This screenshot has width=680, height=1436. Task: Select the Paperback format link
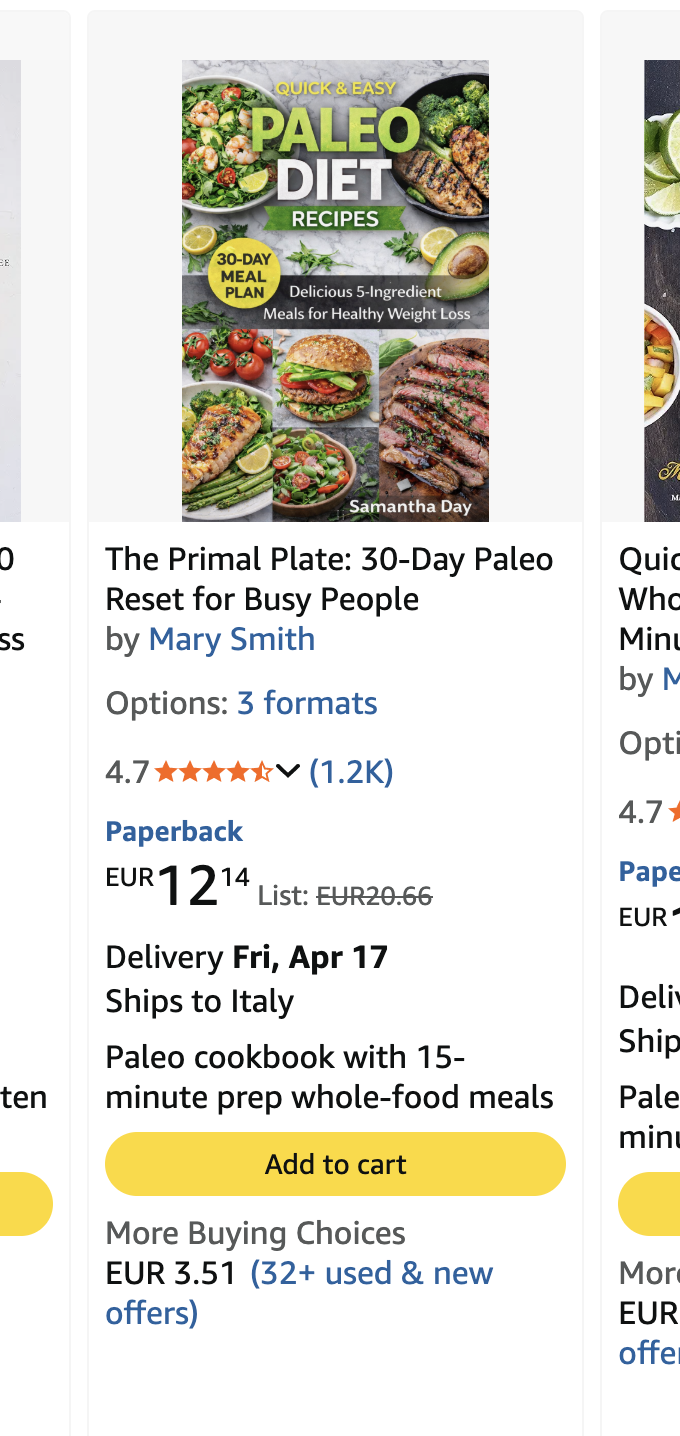point(174,831)
